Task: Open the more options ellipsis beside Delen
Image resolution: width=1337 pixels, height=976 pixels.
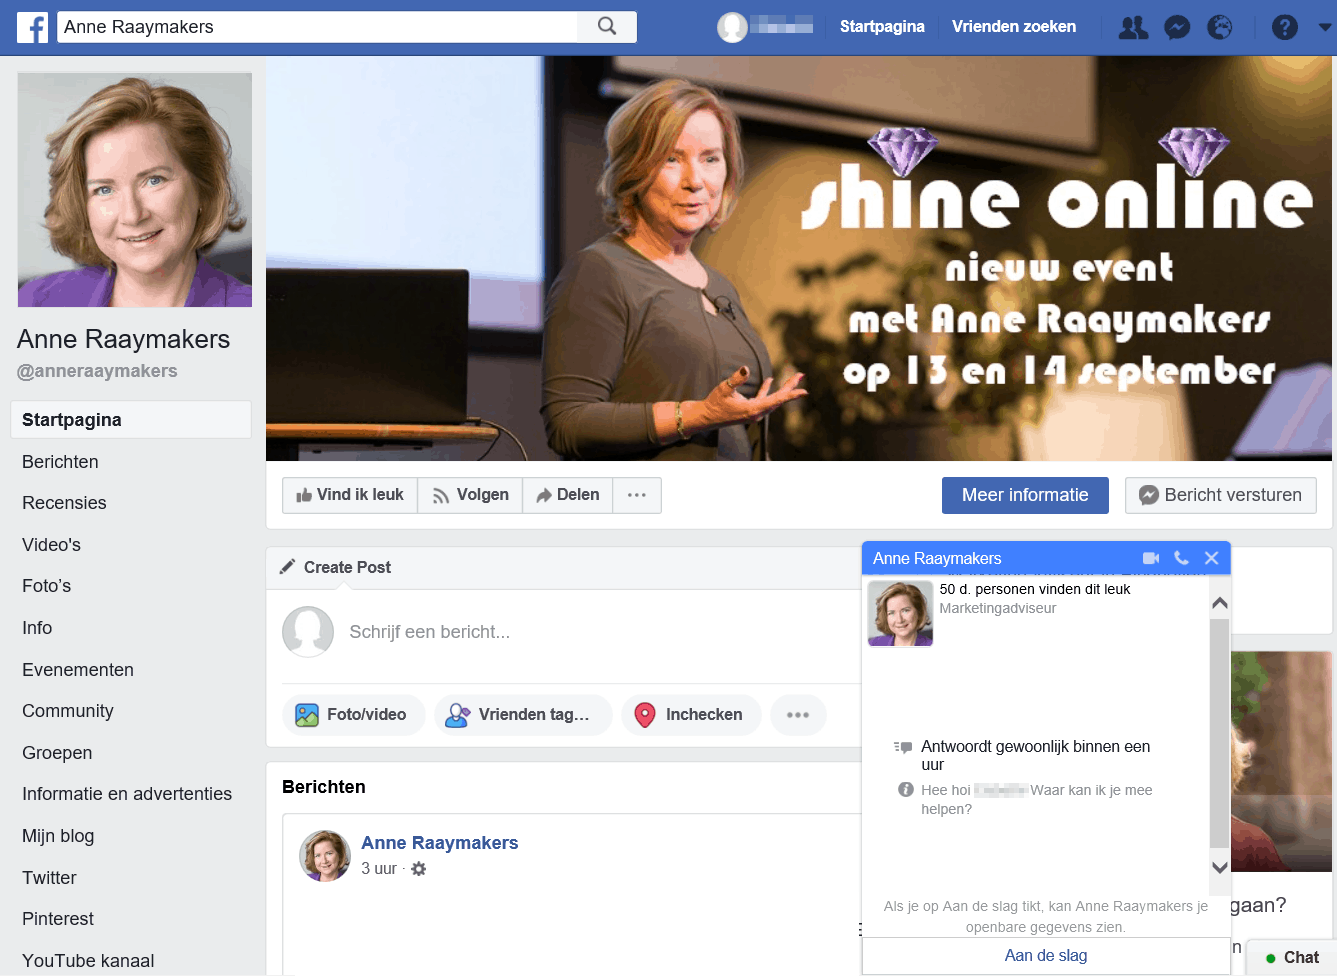Action: (x=637, y=495)
